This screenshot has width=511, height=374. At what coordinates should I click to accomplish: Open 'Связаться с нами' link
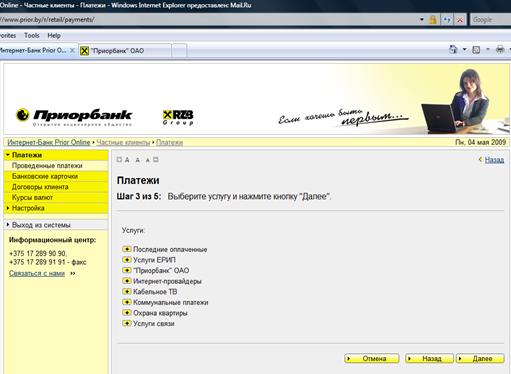(x=37, y=273)
